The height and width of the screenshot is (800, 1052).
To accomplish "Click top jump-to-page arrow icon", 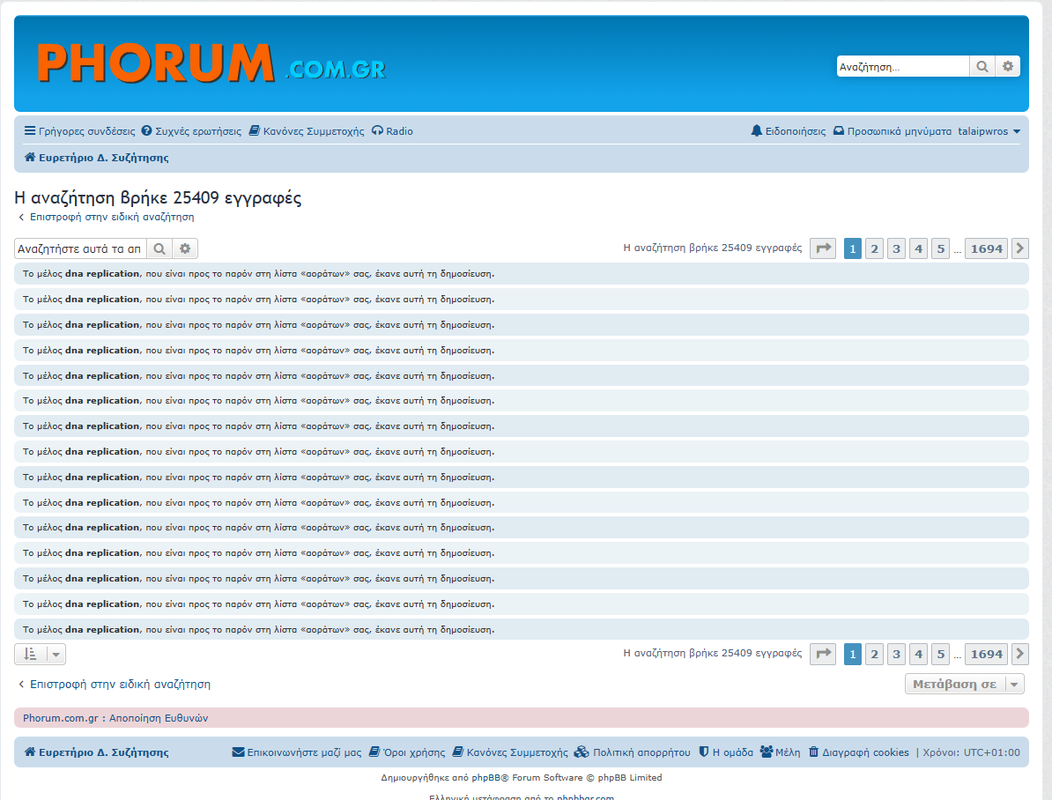I will [x=823, y=248].
